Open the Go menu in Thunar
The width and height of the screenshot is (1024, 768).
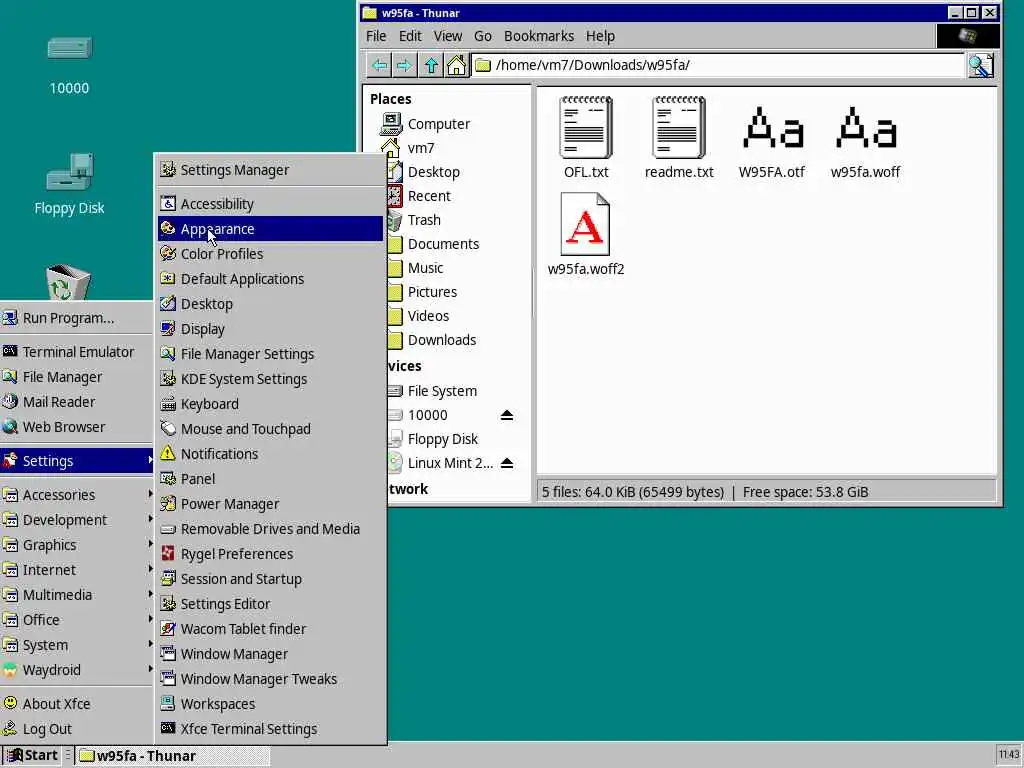(x=483, y=37)
